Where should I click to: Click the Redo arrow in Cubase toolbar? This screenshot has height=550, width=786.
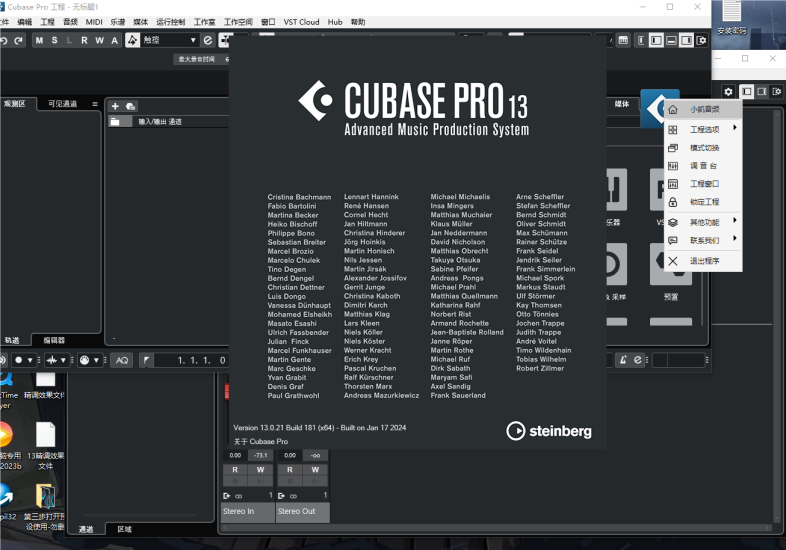tap(19, 41)
